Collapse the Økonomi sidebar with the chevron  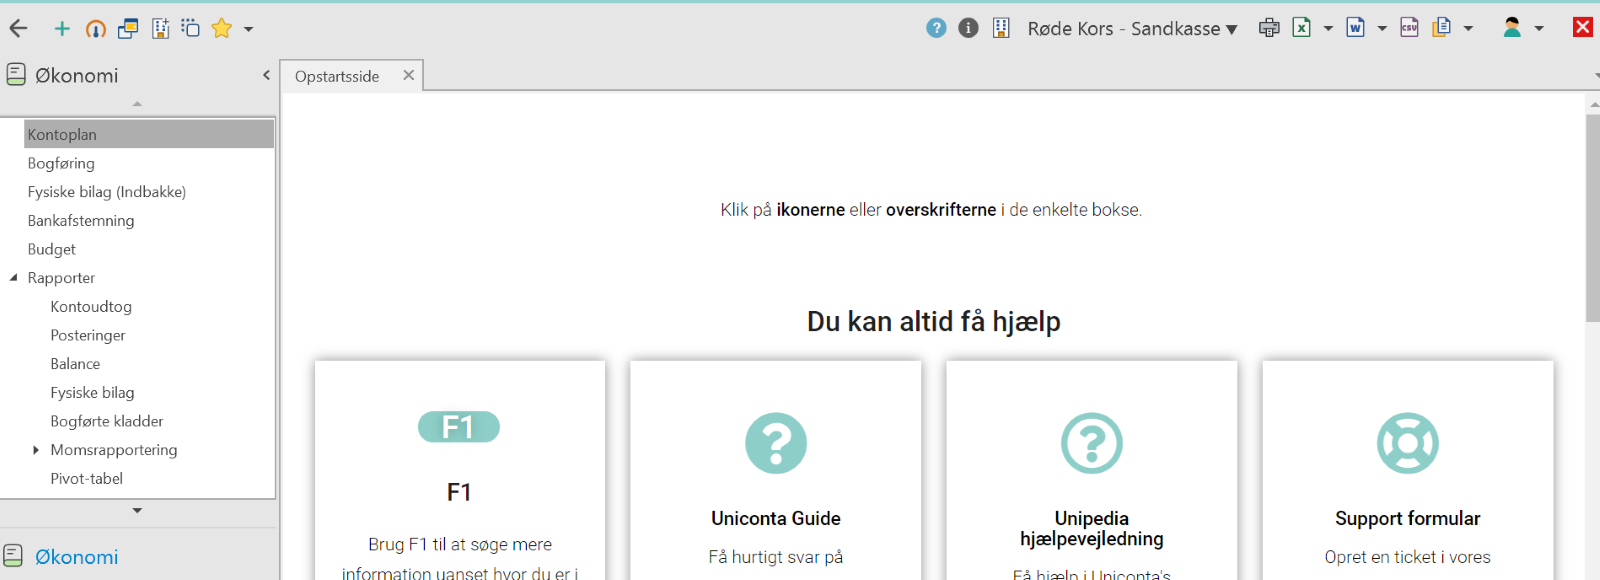click(266, 75)
